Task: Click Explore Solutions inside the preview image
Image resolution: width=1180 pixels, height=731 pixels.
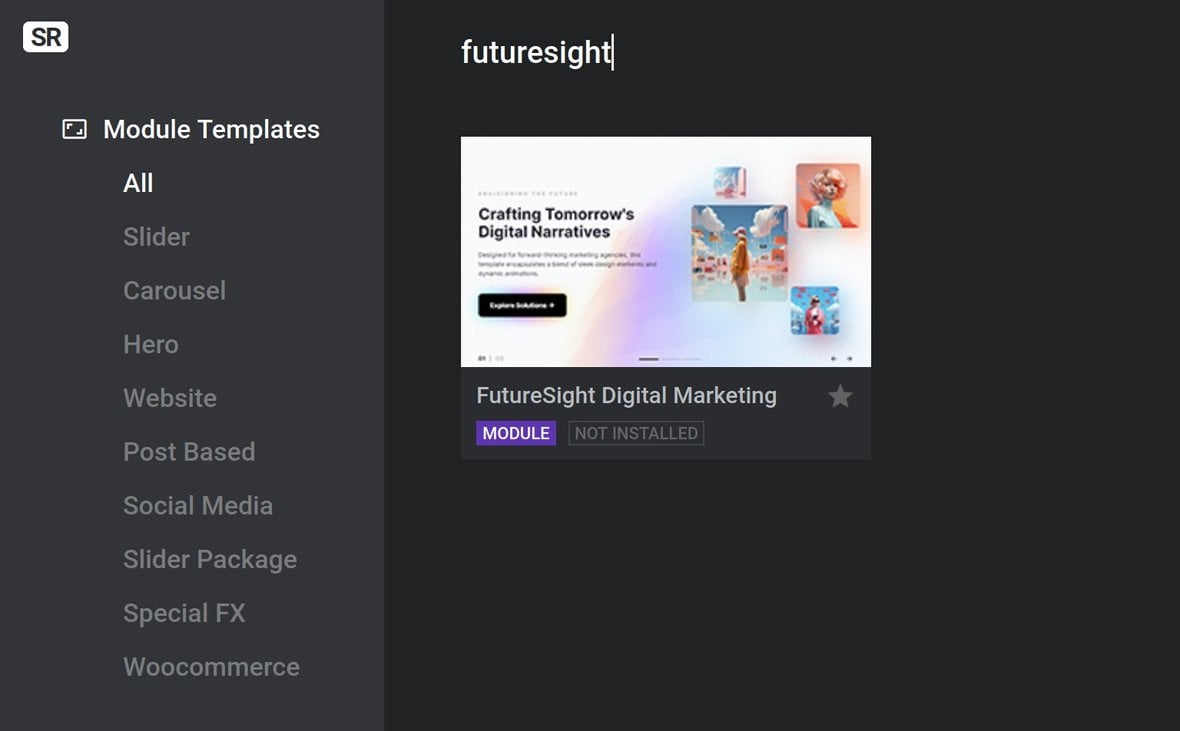Action: coord(522,305)
